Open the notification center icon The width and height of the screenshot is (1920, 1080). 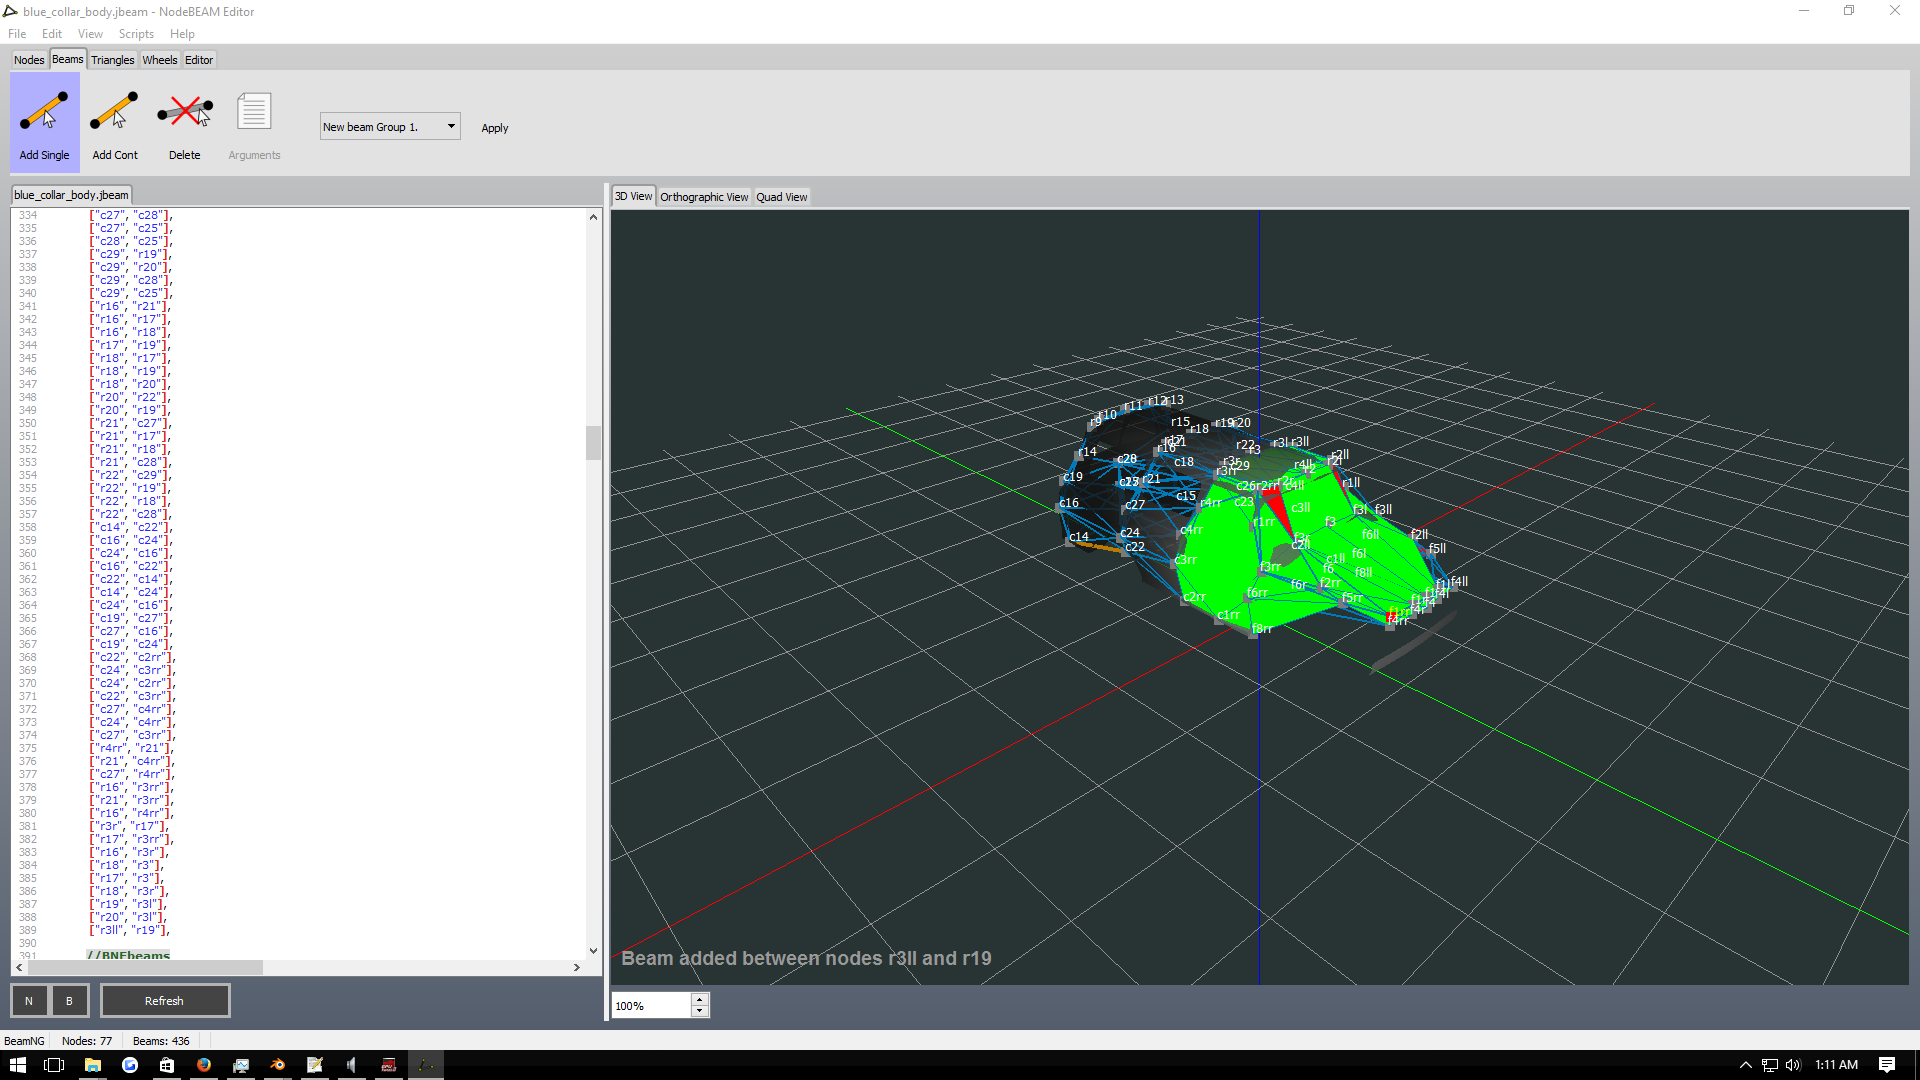pyautogui.click(x=1886, y=1065)
